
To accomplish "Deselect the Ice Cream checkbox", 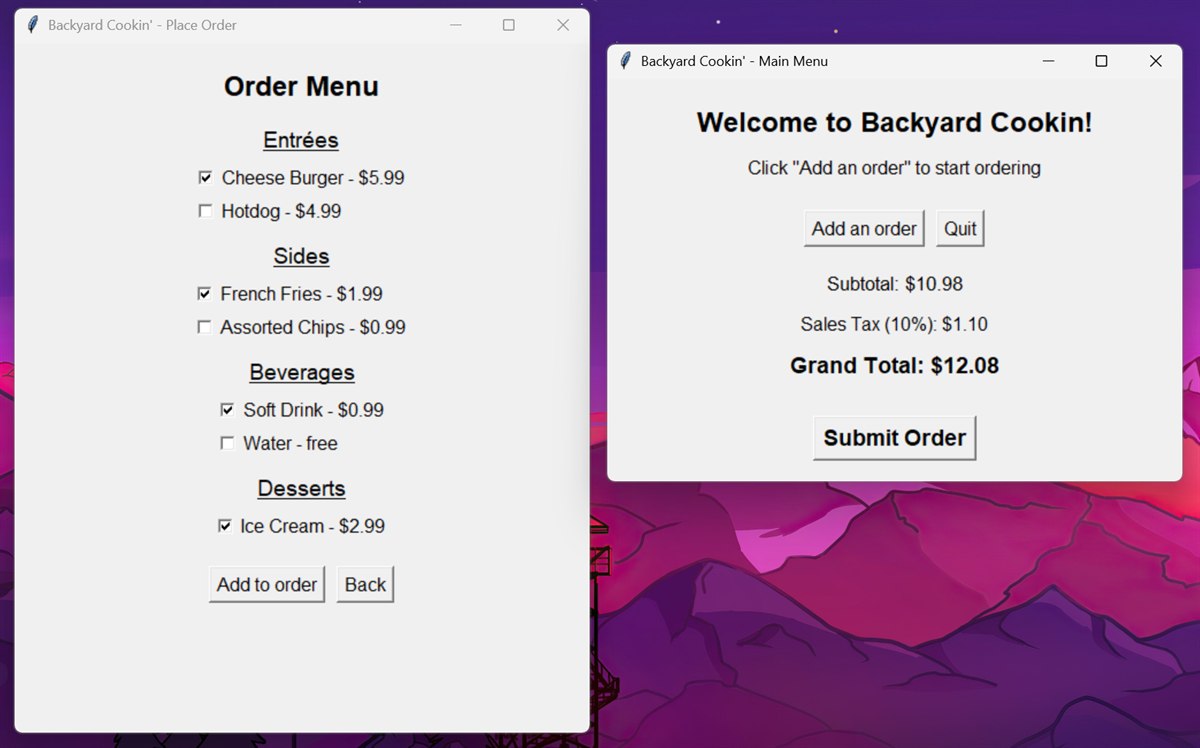I will [x=225, y=526].
